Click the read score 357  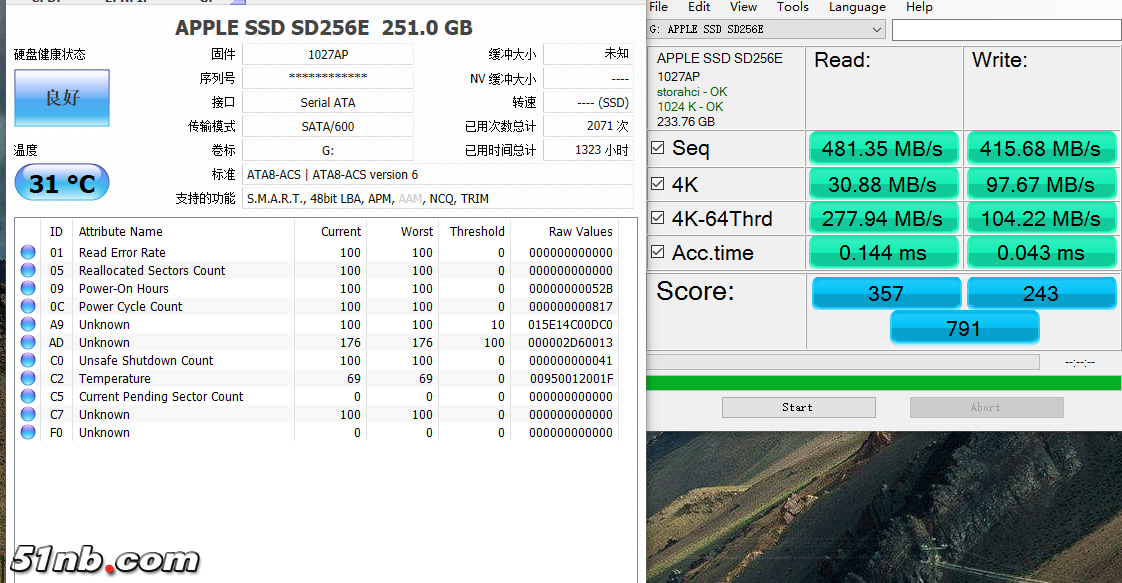pos(886,293)
